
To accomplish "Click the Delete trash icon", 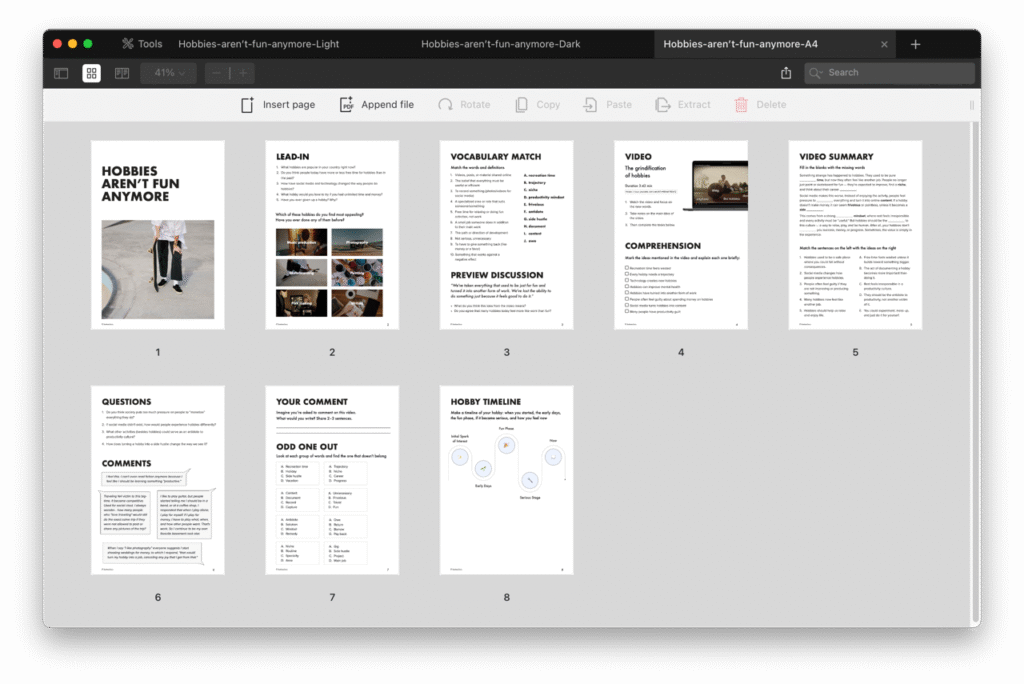I will pyautogui.click(x=741, y=105).
